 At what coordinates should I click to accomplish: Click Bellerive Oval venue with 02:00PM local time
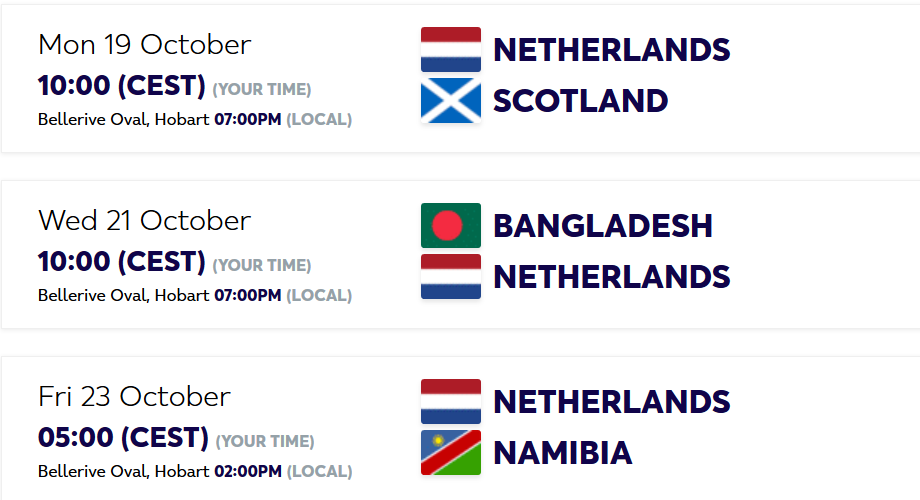click(x=123, y=471)
